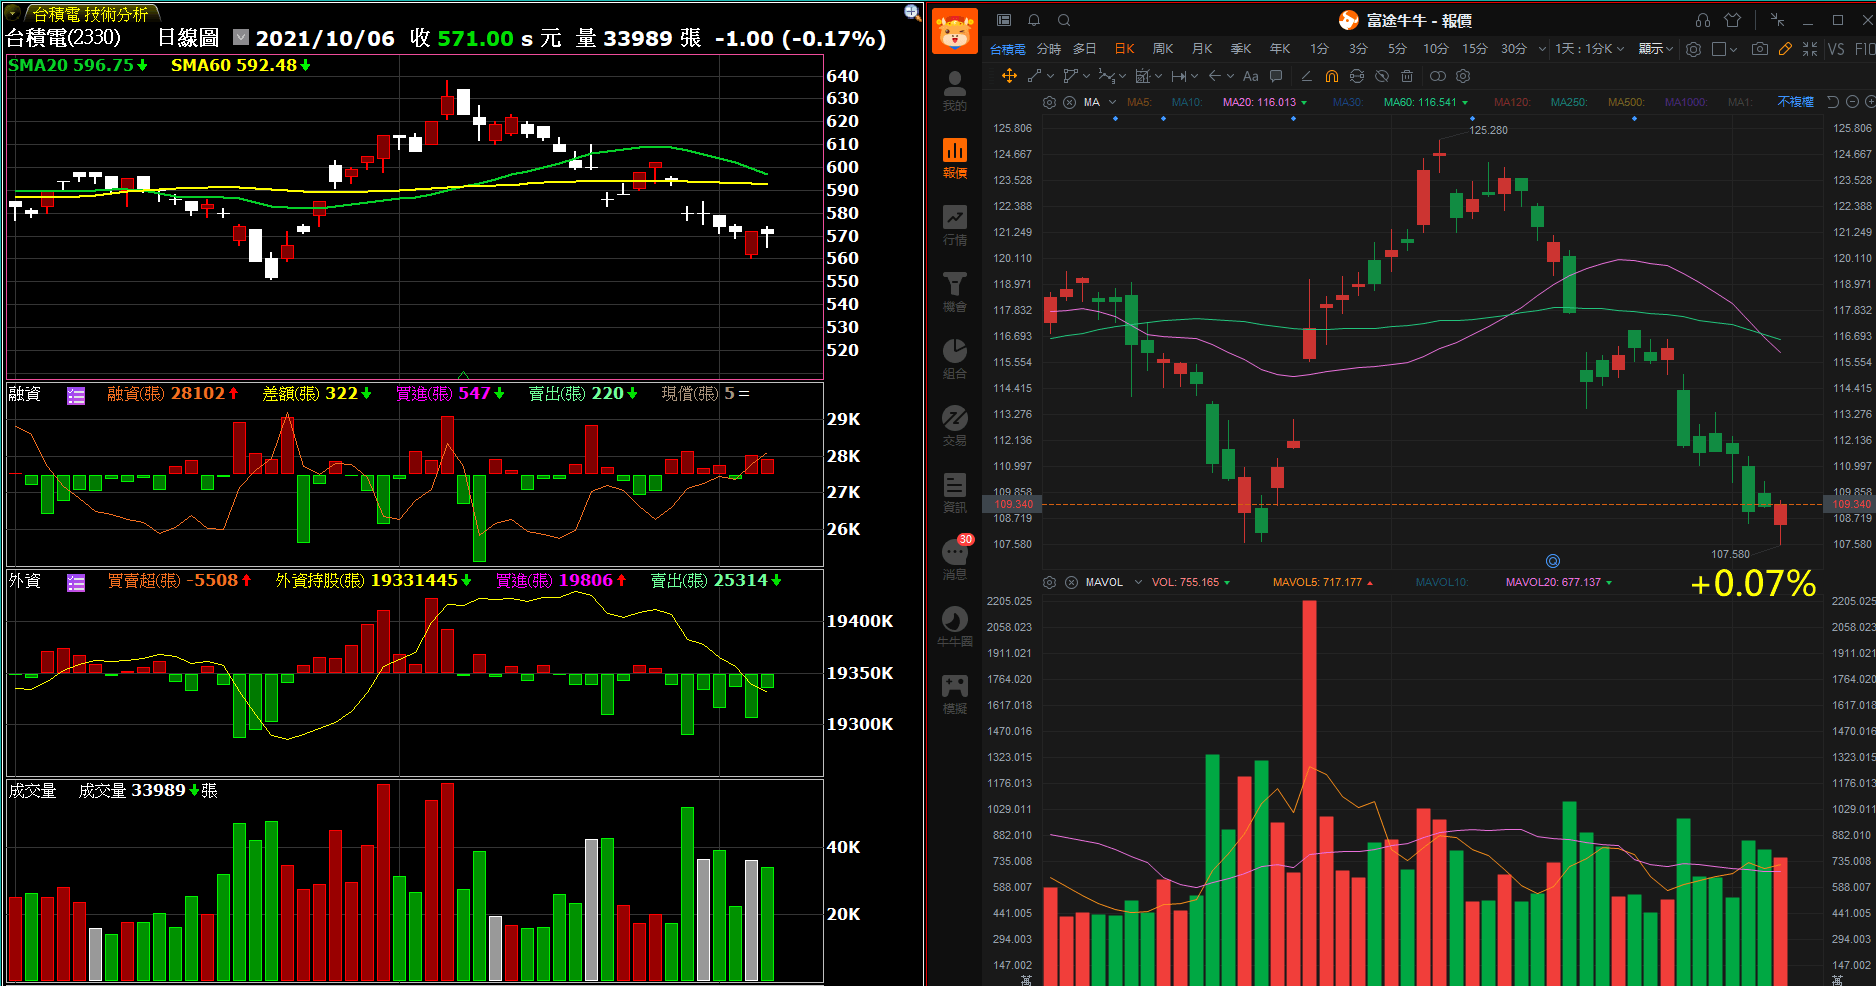Image resolution: width=1876 pixels, height=986 pixels.
Task: Click the sync drawings icon
Action: (x=1357, y=76)
